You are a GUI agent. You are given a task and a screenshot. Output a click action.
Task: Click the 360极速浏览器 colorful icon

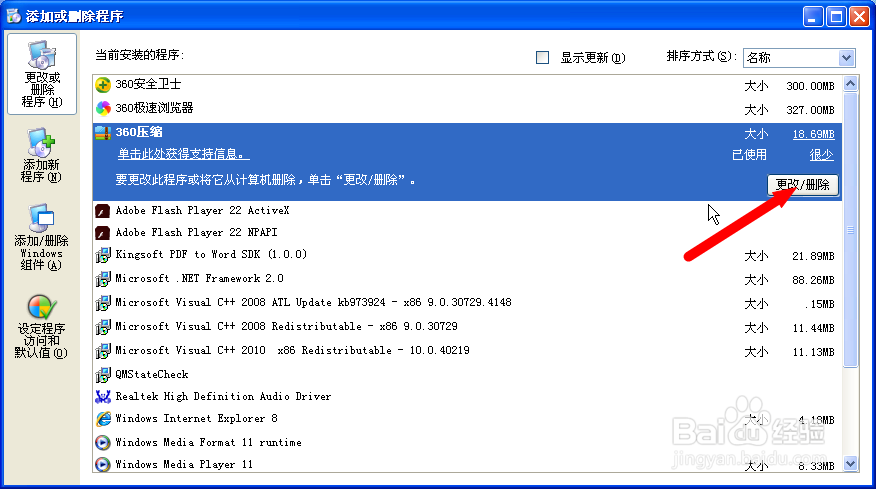click(103, 108)
